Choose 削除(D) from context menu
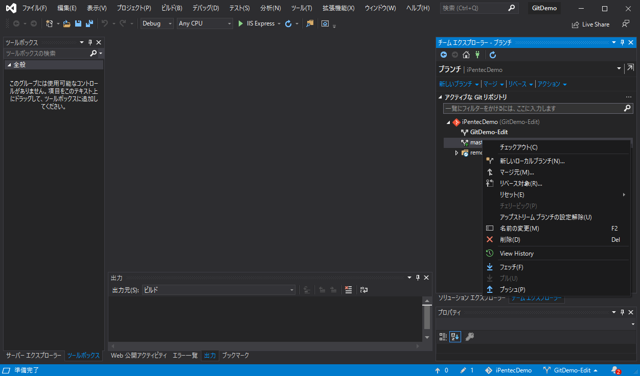The height and width of the screenshot is (376, 640). click(556, 240)
